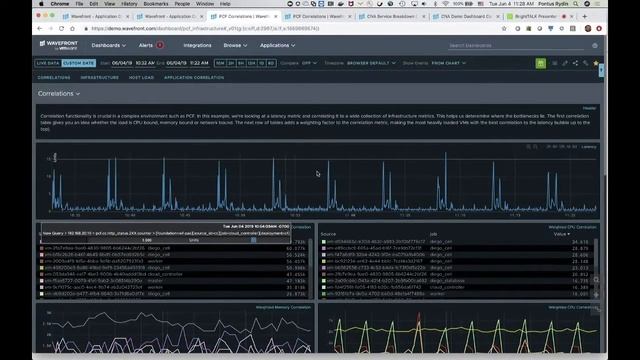
Task: Click the cloud_controller row in left table
Action: pyautogui.click(x=173, y=274)
